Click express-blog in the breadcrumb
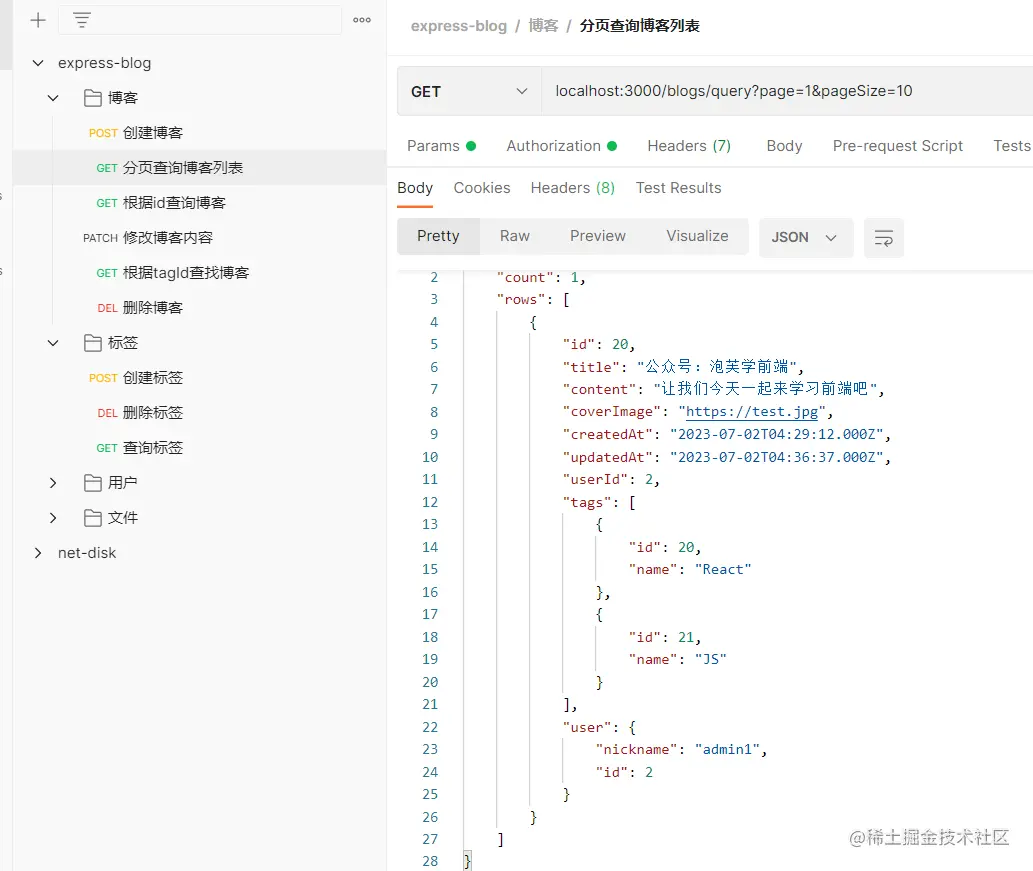Image resolution: width=1033 pixels, height=871 pixels. point(459,26)
